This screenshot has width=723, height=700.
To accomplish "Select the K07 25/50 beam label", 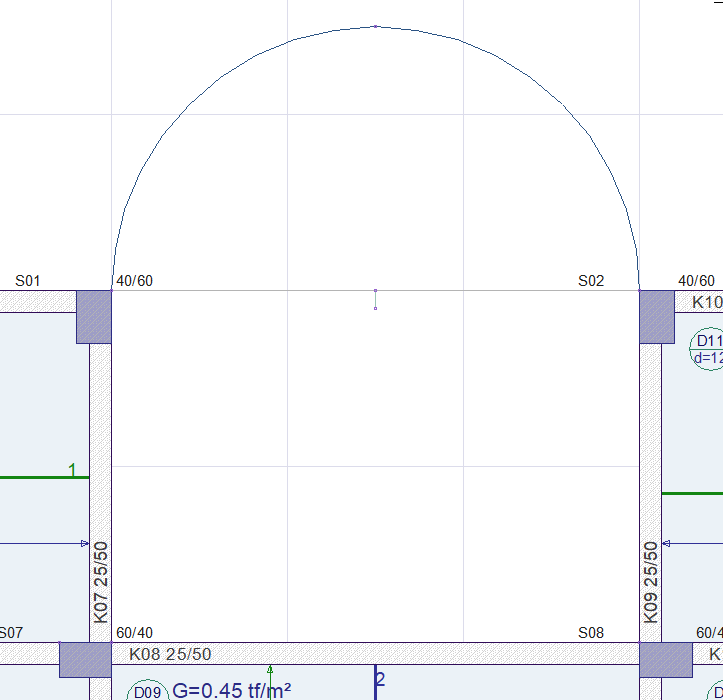I will (x=101, y=582).
